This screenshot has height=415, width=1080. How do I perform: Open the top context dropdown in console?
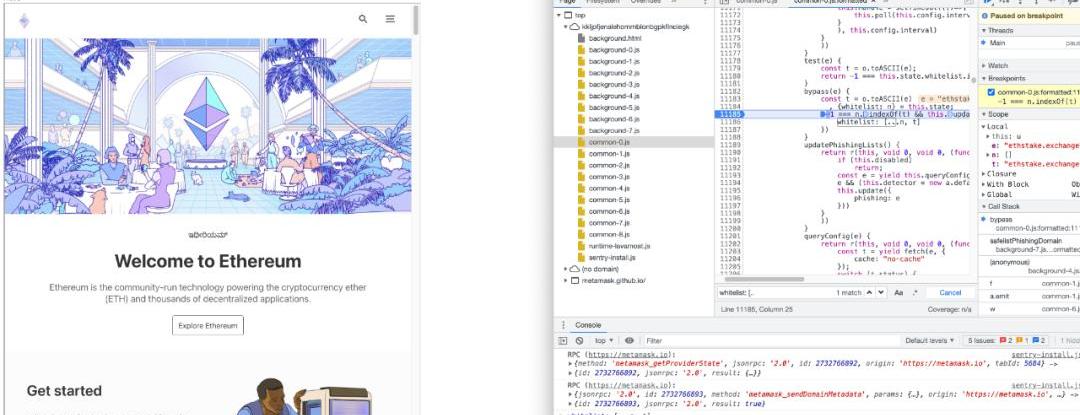point(603,341)
